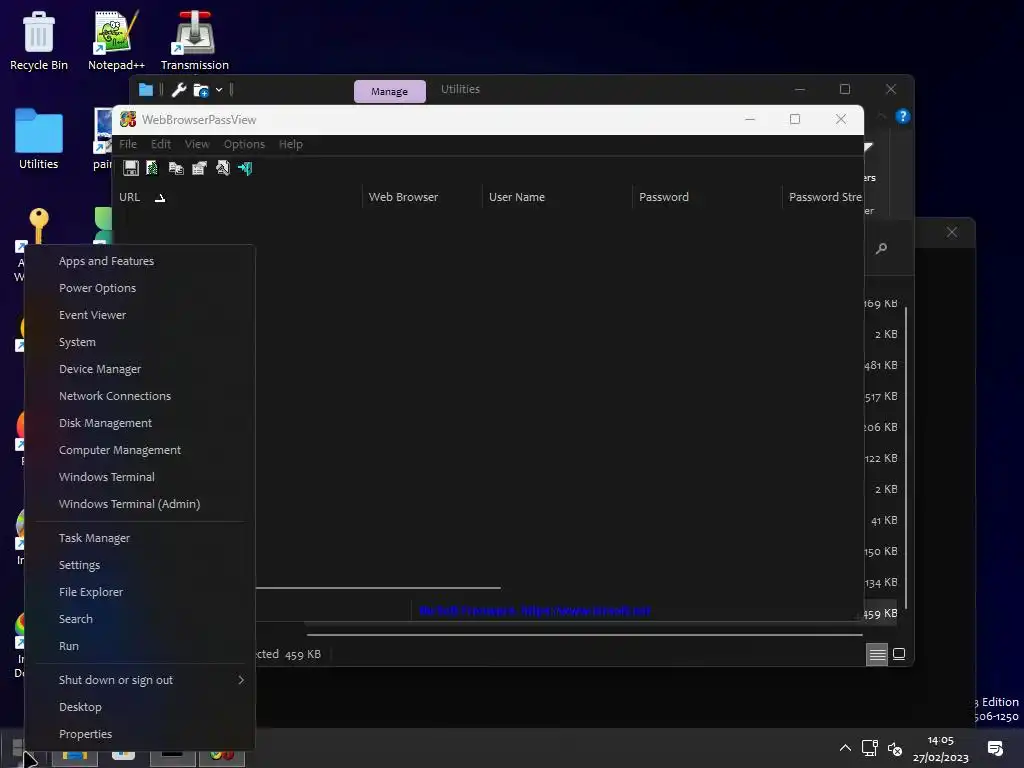Sort by the Password Strength column header
The height and width of the screenshot is (768, 1024).
click(824, 197)
